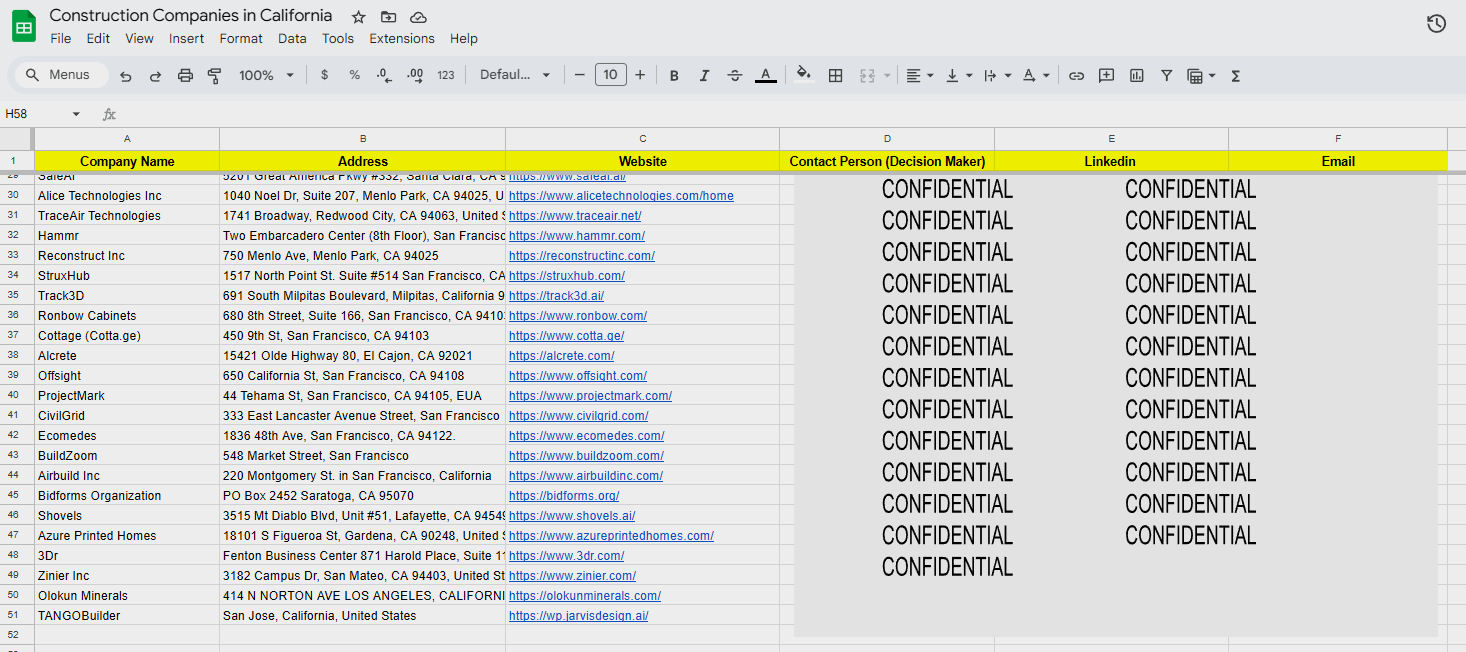Insert a chart

pyautogui.click(x=1136, y=75)
